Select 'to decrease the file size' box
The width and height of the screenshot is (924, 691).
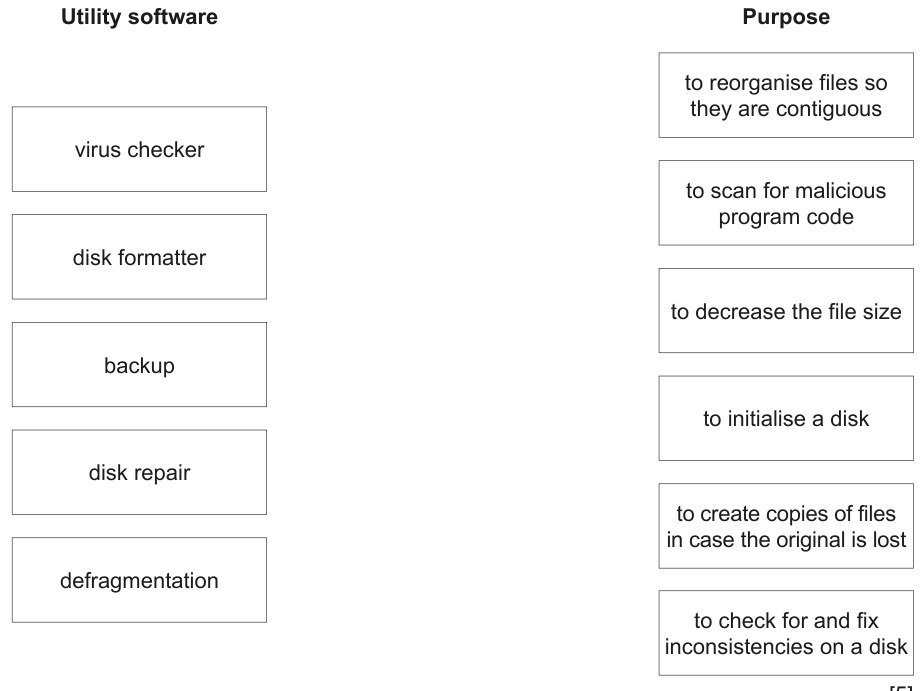click(786, 311)
